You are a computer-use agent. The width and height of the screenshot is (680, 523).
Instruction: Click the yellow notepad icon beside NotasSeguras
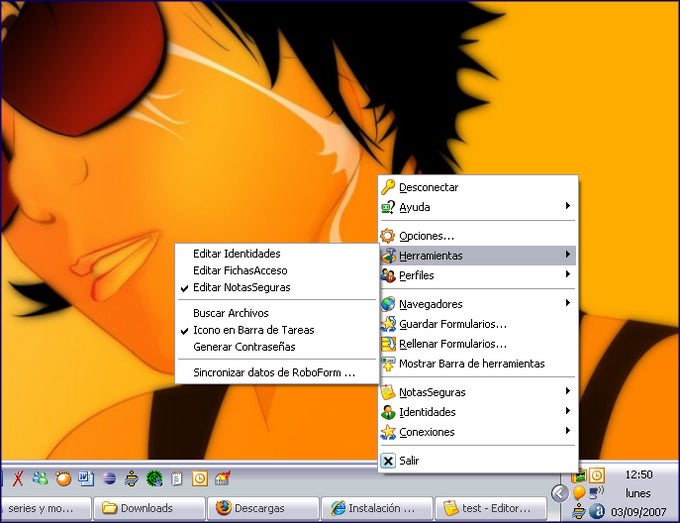pos(388,392)
